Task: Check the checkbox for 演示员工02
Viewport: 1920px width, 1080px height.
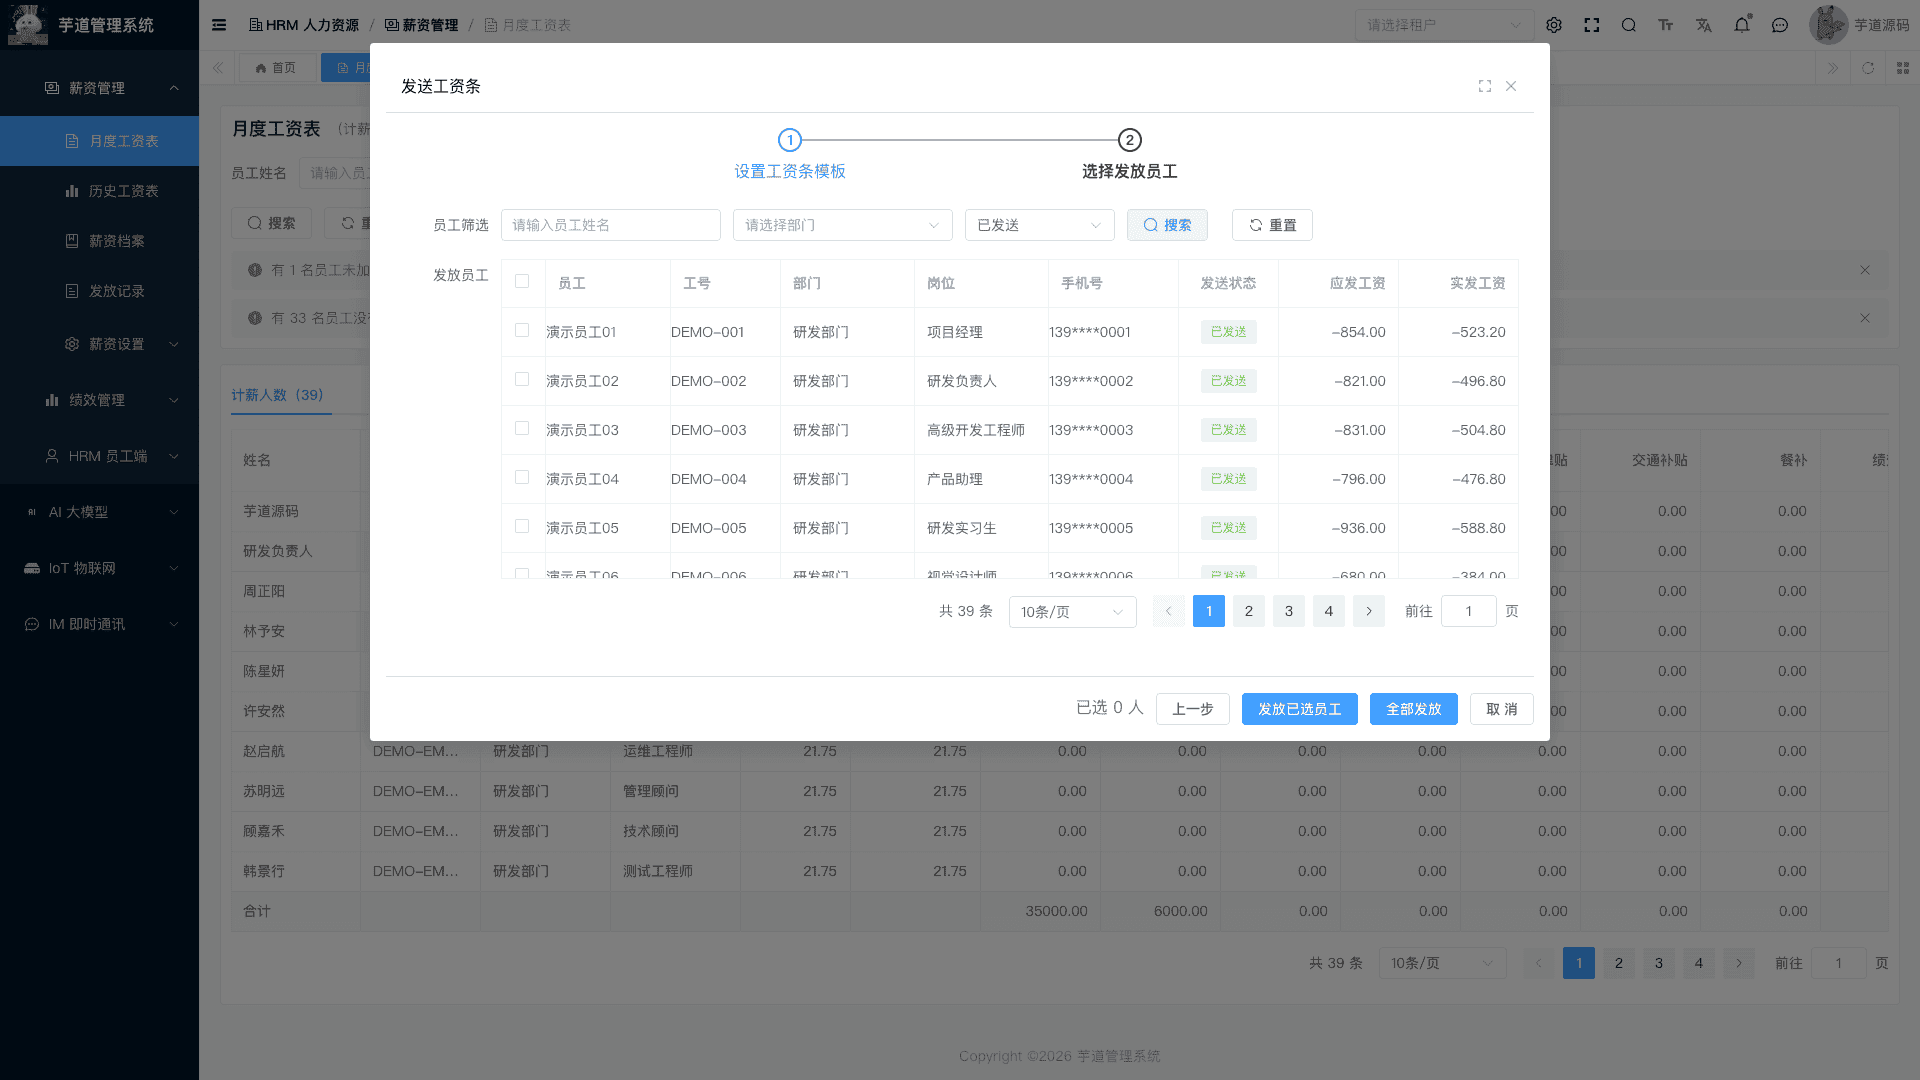Action: point(522,379)
